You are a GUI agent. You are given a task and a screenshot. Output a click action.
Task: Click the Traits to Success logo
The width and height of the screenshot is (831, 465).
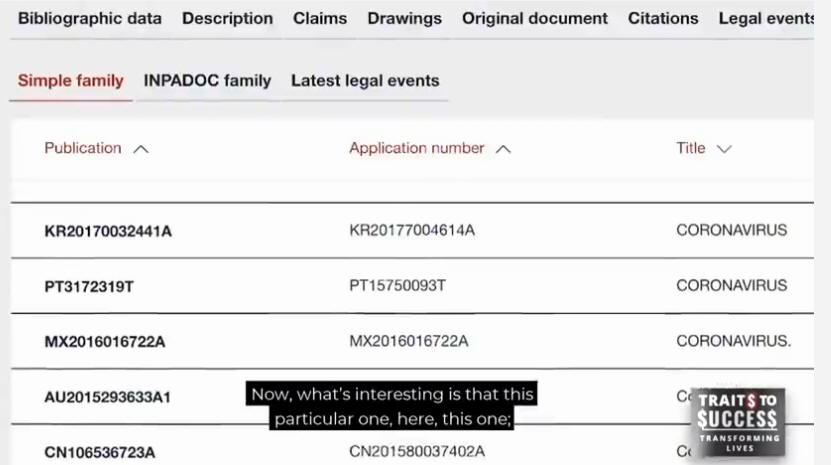(739, 421)
